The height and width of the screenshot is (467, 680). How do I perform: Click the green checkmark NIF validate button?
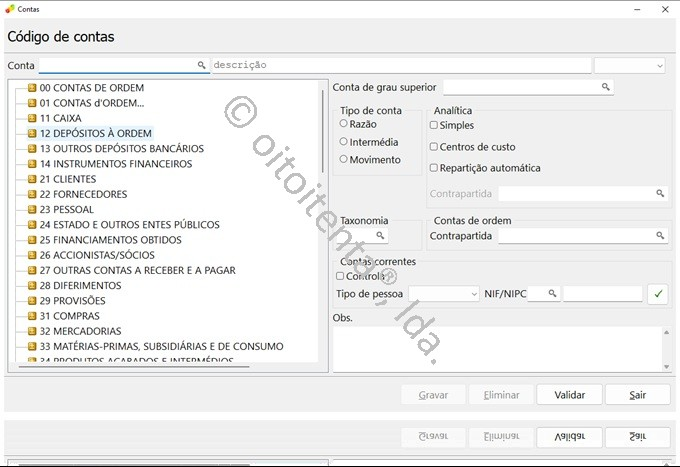(658, 294)
